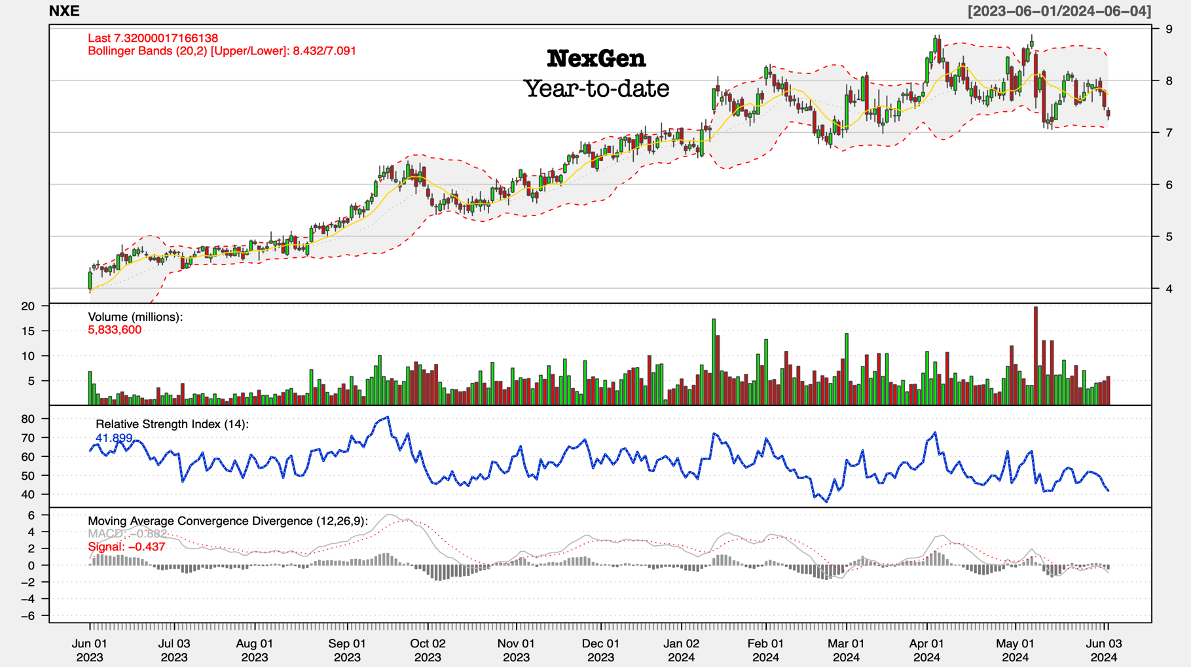Click the MACD axis label 6

31,515
